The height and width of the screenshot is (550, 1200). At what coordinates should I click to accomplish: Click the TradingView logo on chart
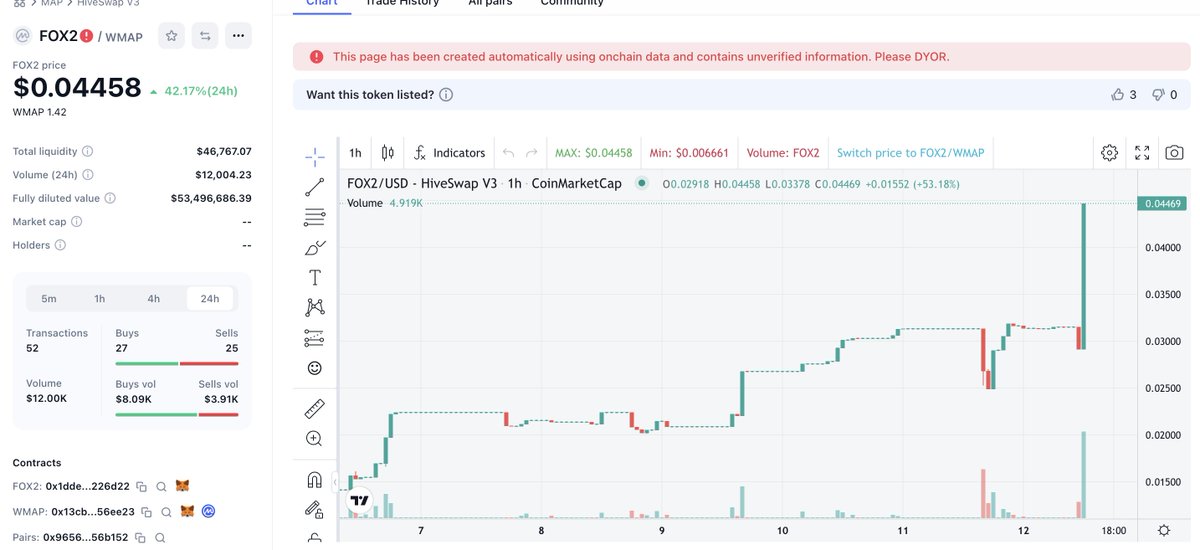click(360, 500)
